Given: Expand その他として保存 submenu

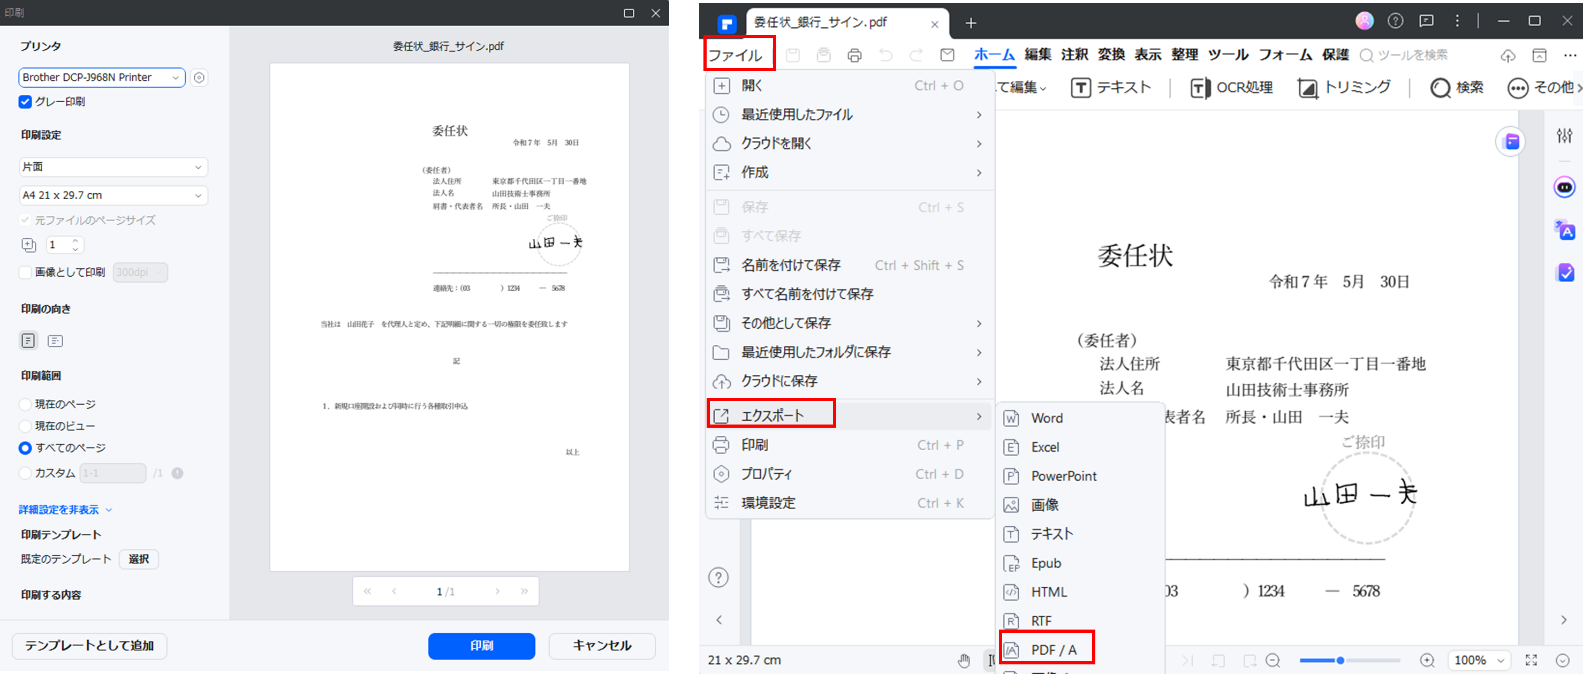Looking at the screenshot, I should click(x=849, y=323).
